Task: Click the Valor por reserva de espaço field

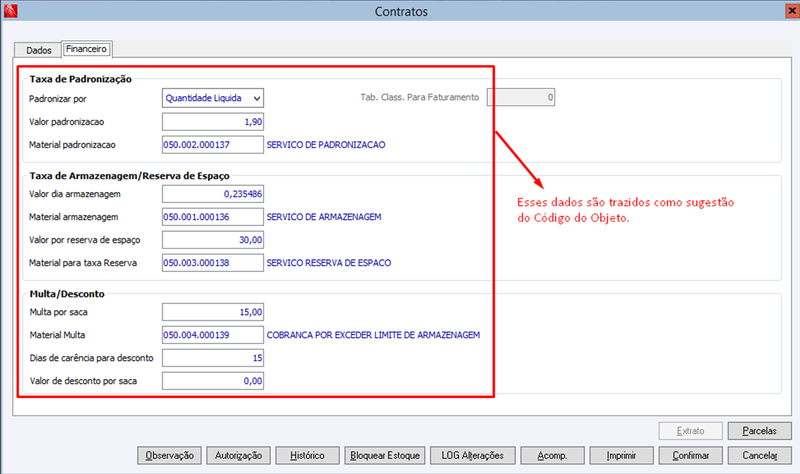Action: click(x=213, y=240)
